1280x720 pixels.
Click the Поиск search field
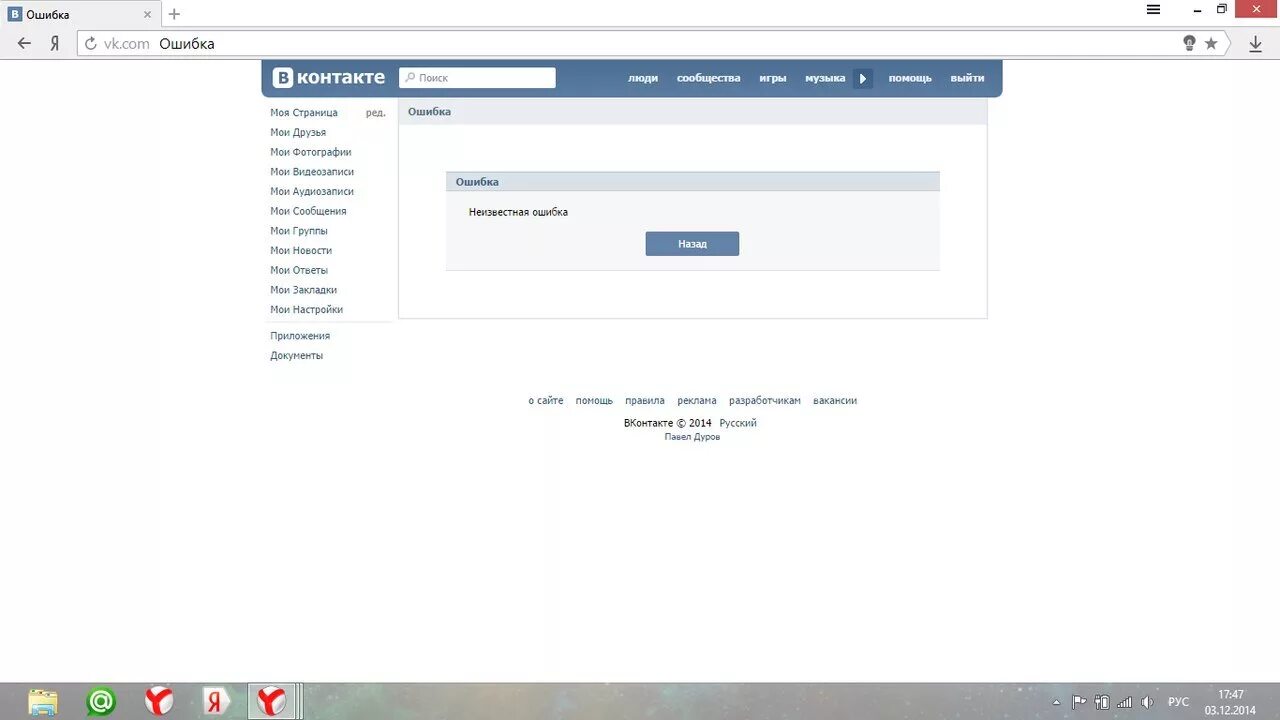477,78
